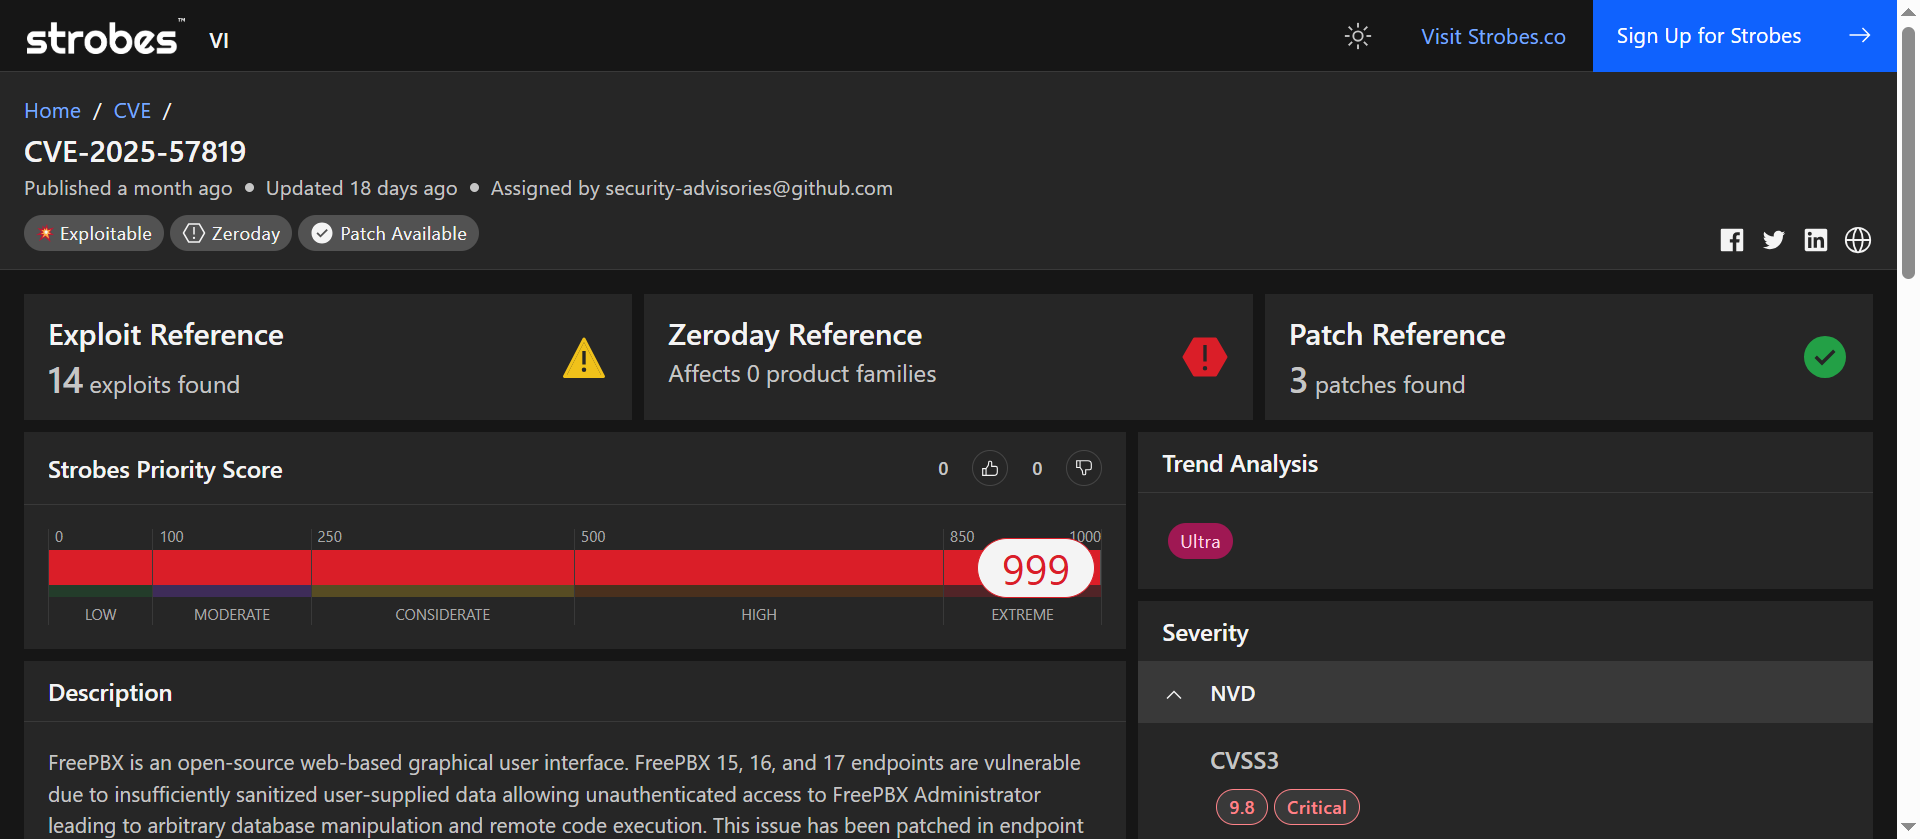This screenshot has width=1920, height=839.
Task: Share on Facebook icon
Action: [1732, 240]
